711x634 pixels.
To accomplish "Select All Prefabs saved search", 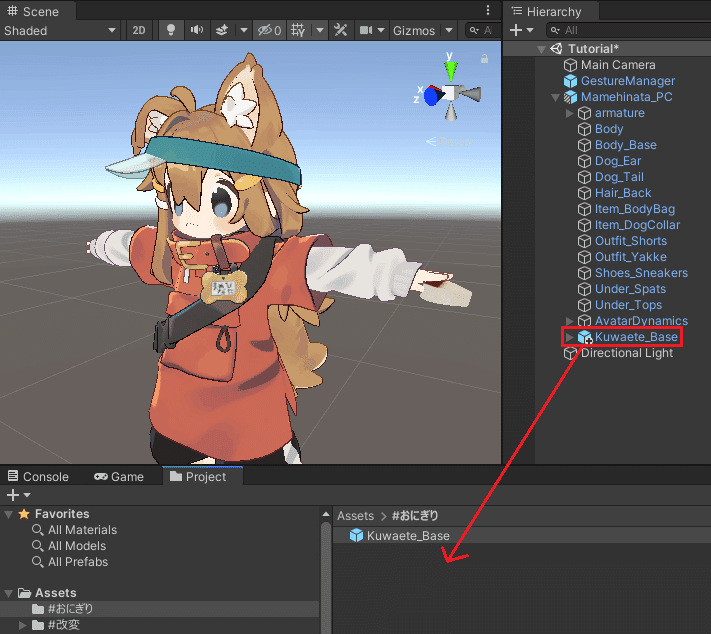I will pyautogui.click(x=70, y=562).
